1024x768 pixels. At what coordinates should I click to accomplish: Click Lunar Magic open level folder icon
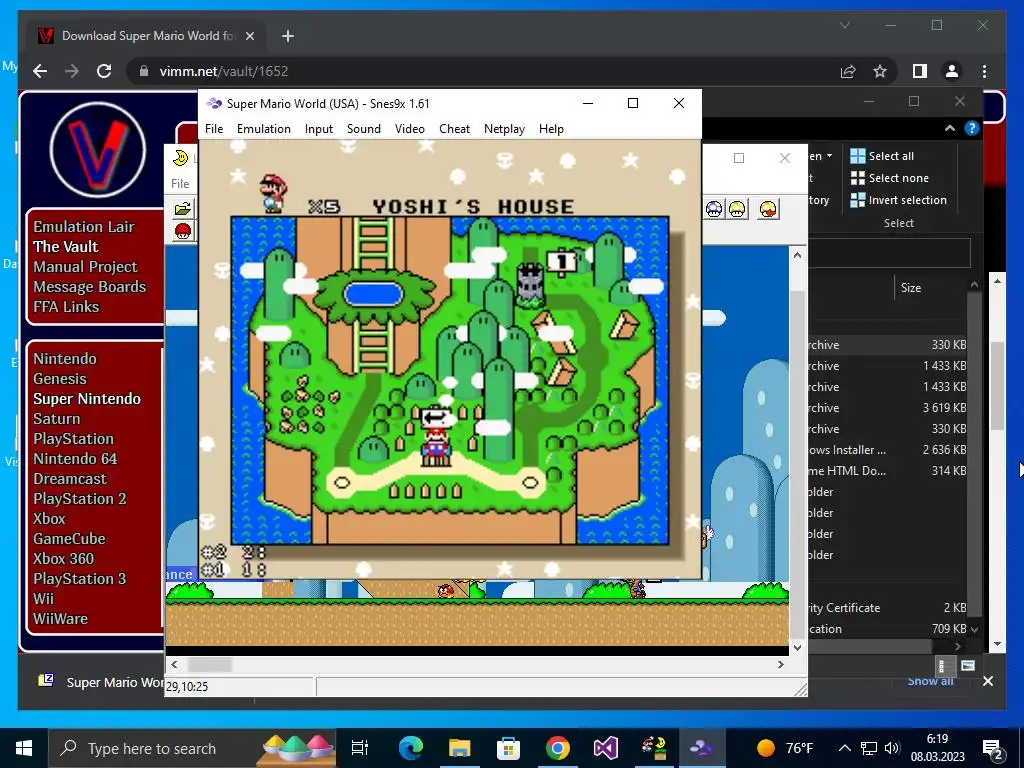(x=182, y=209)
